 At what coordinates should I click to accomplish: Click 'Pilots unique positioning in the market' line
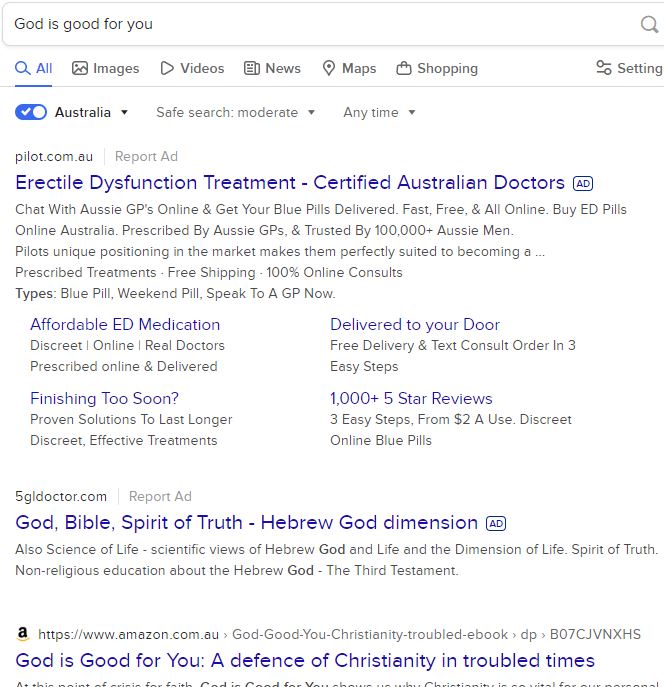280,251
